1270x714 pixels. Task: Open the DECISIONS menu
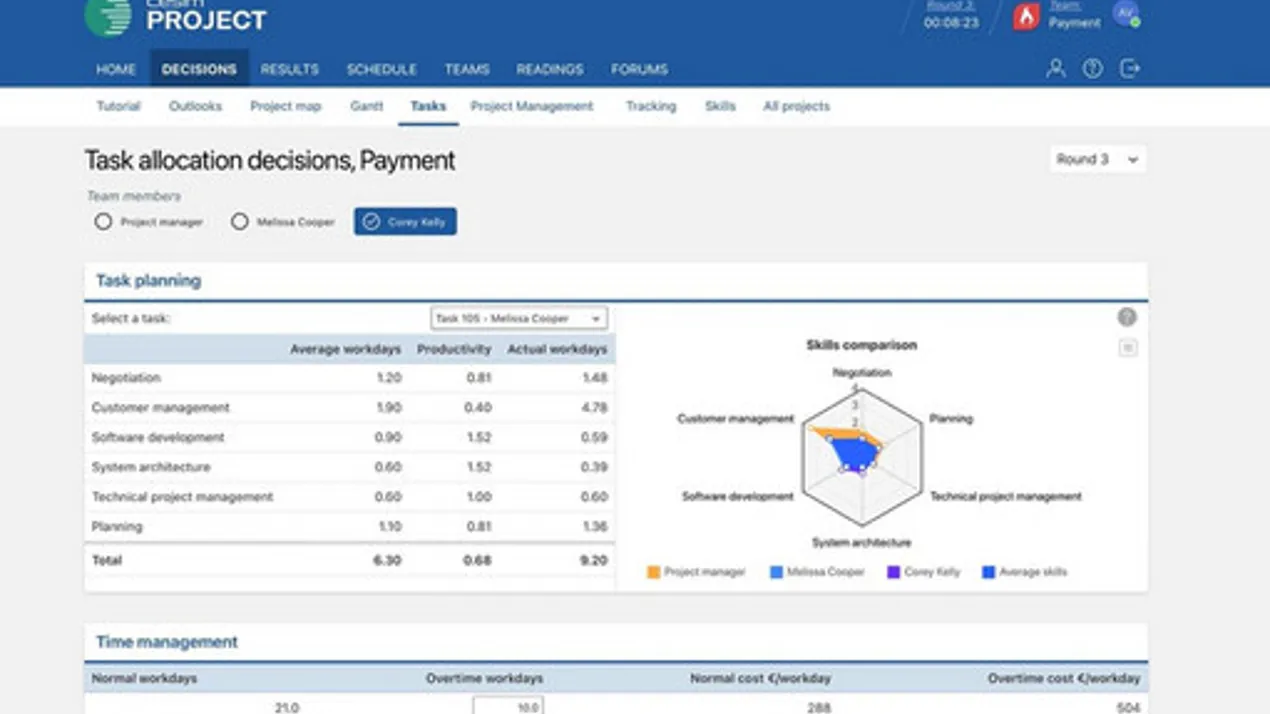coord(199,69)
